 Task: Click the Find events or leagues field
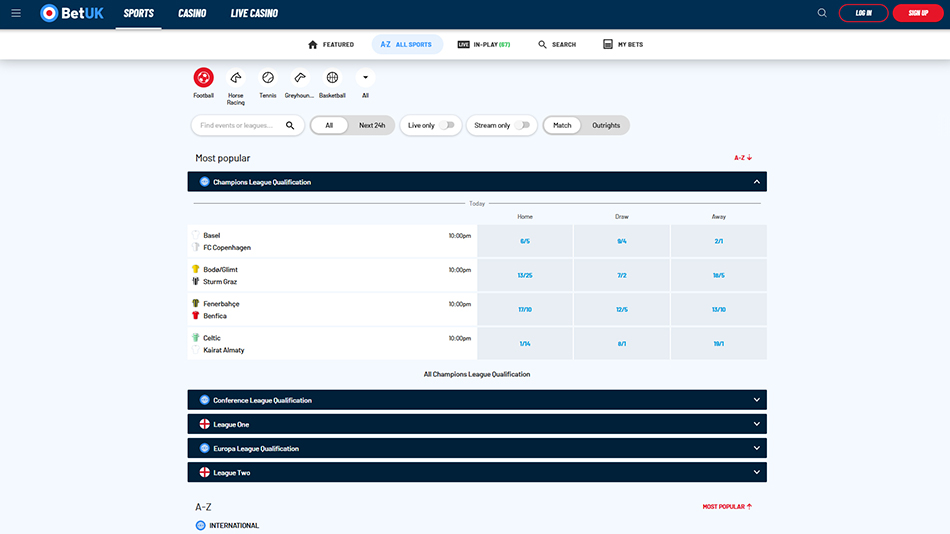[240, 126]
